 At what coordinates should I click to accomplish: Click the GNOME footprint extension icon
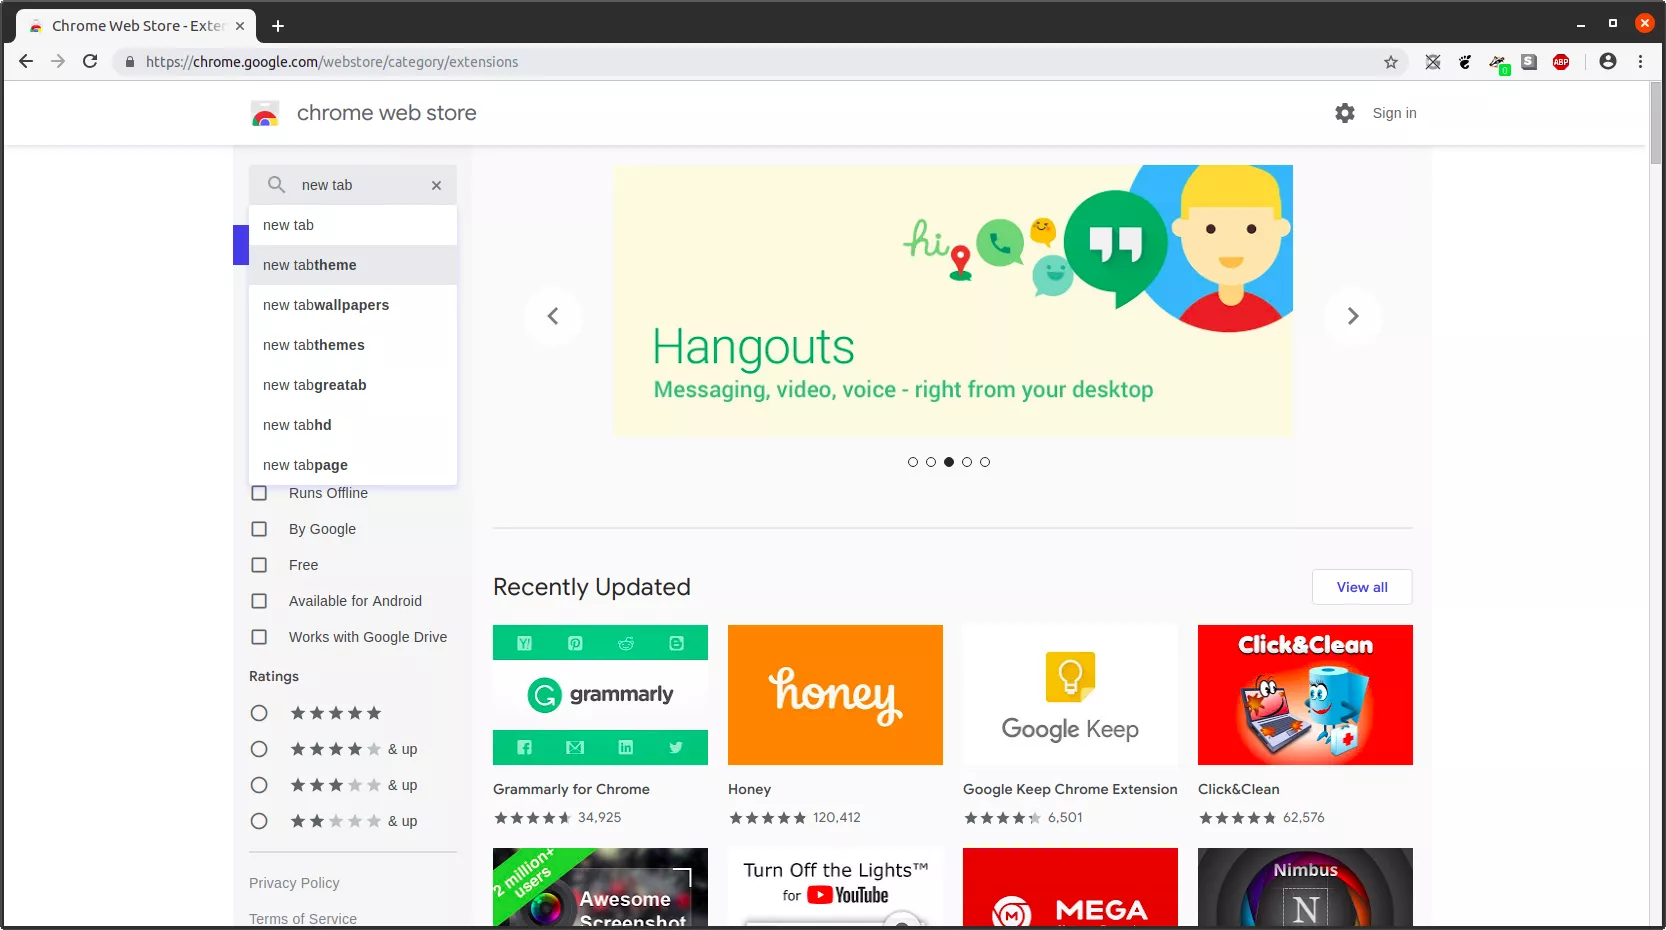click(1465, 62)
